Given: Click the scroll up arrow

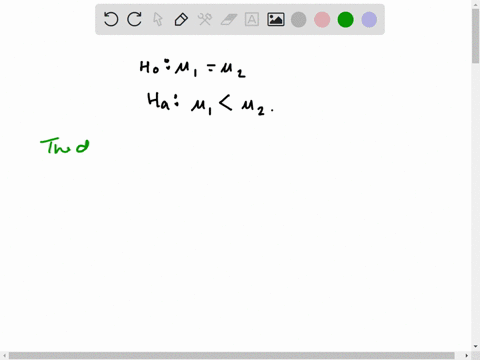Looking at the screenshot, I should (x=476, y=4).
